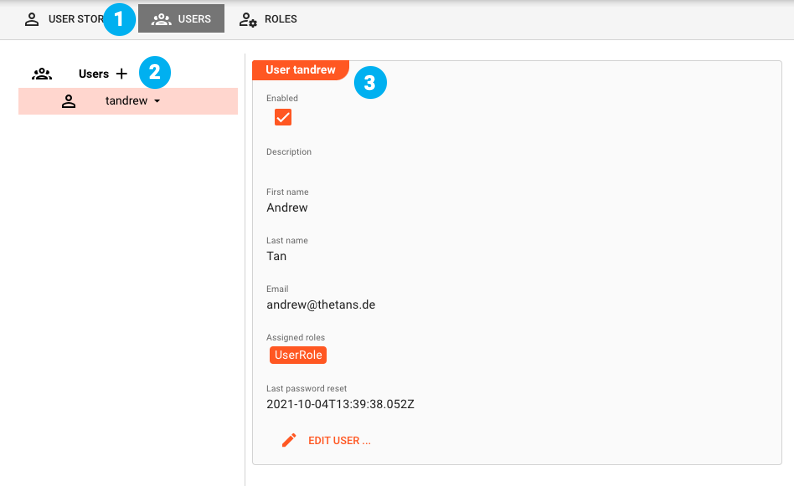Screen dimensions: 794x486
Task: Click the UserRole assigned role chip
Action: pos(298,355)
